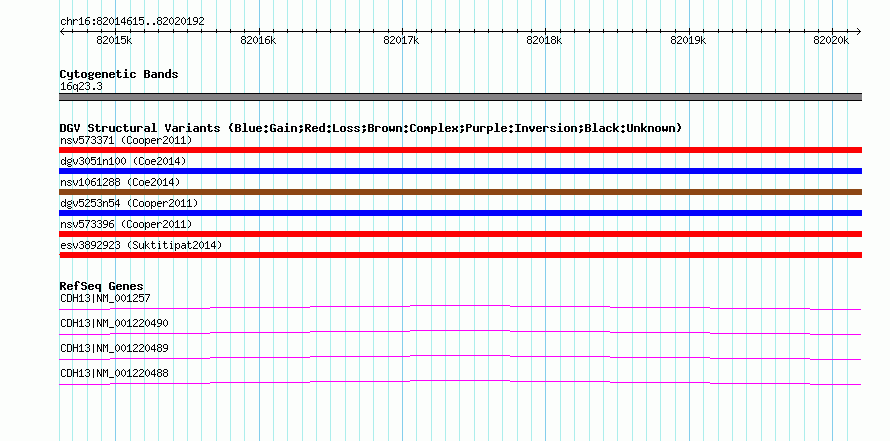Click the 16q23.3 band label
Viewport: 890px width, 441px height.
pyautogui.click(x=81, y=86)
